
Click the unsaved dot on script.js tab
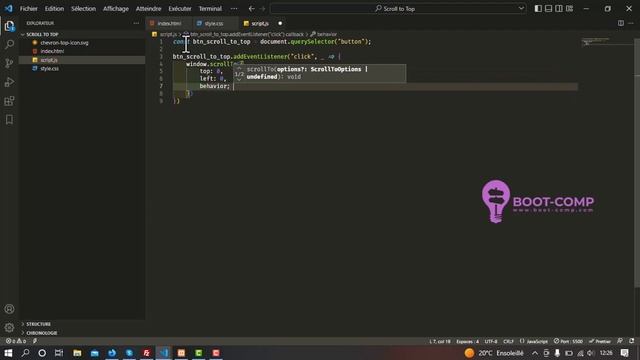click(x=280, y=23)
